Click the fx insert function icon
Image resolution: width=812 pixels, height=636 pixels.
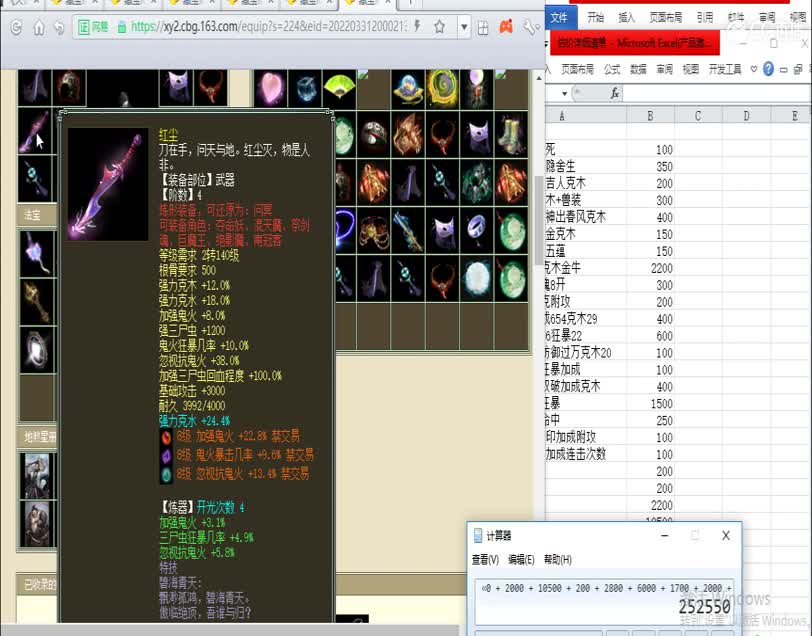tap(615, 93)
